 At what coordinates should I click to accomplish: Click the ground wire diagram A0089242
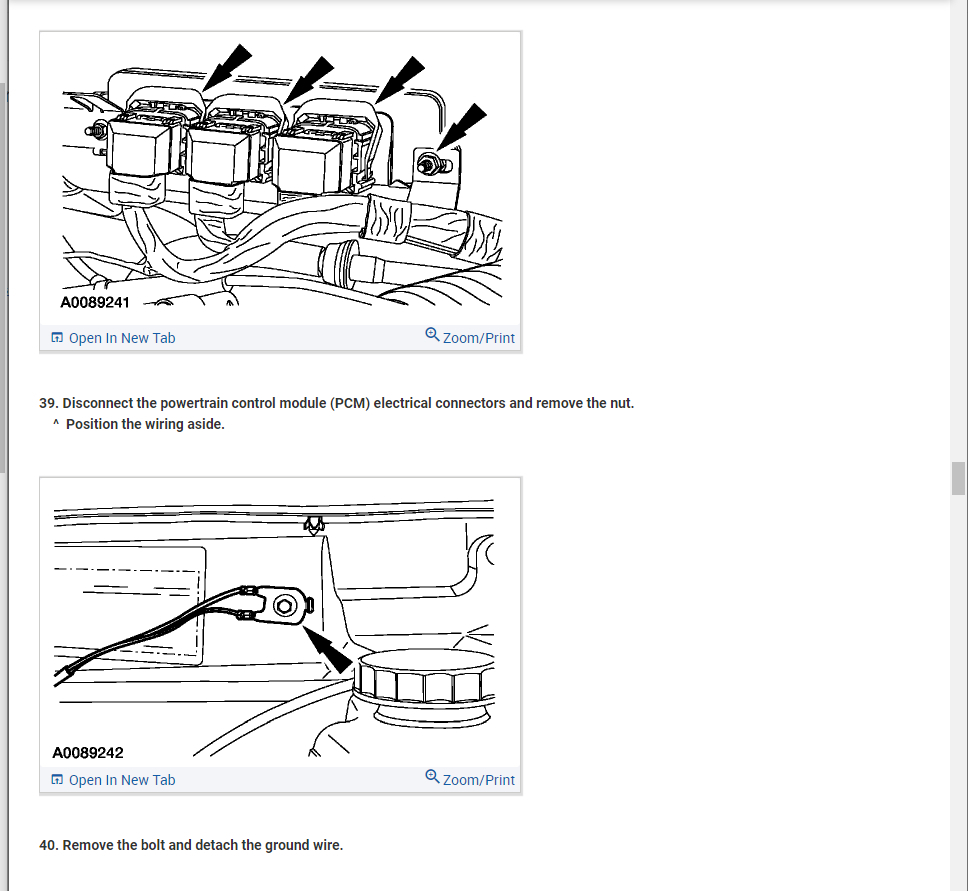(281, 622)
